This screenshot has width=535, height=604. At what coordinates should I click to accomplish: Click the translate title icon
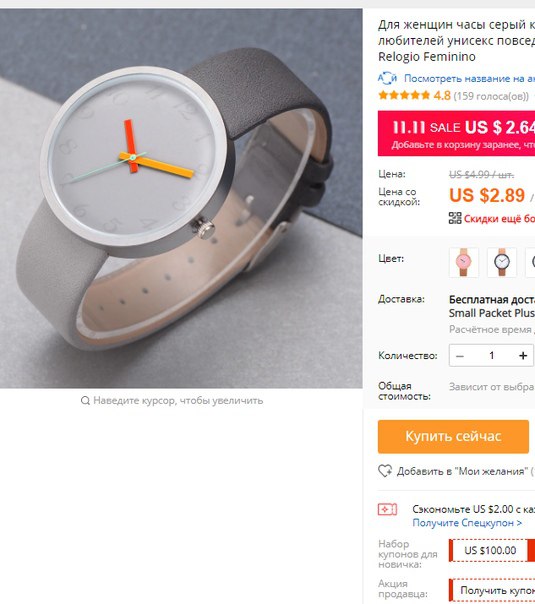387,78
